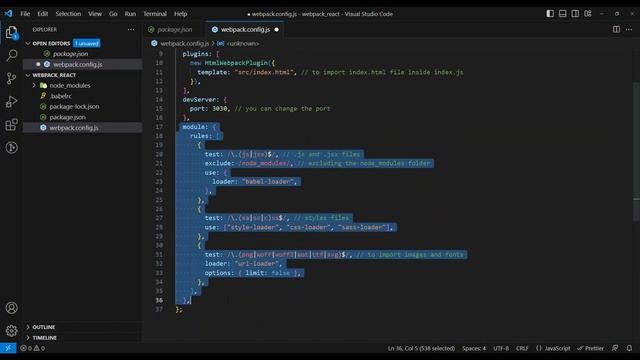Collapse the Open Editors section
This screenshot has height=360, width=640.
(28, 43)
